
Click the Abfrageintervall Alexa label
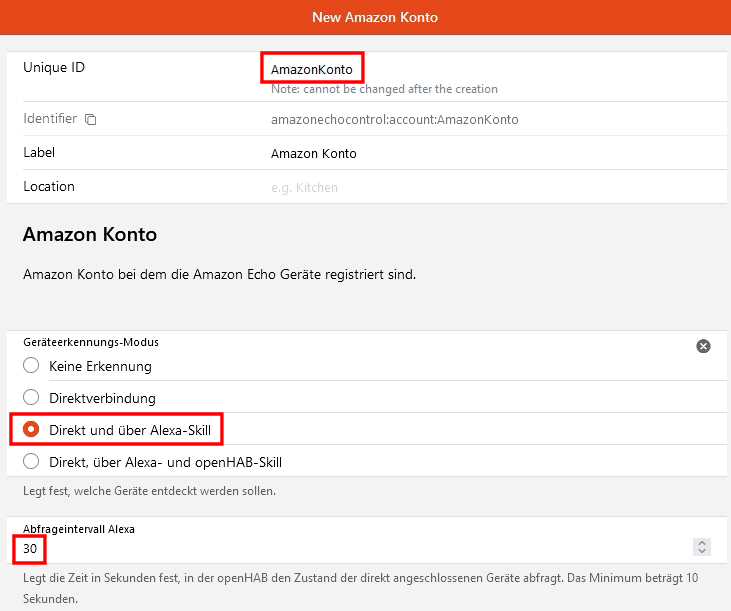click(x=79, y=529)
